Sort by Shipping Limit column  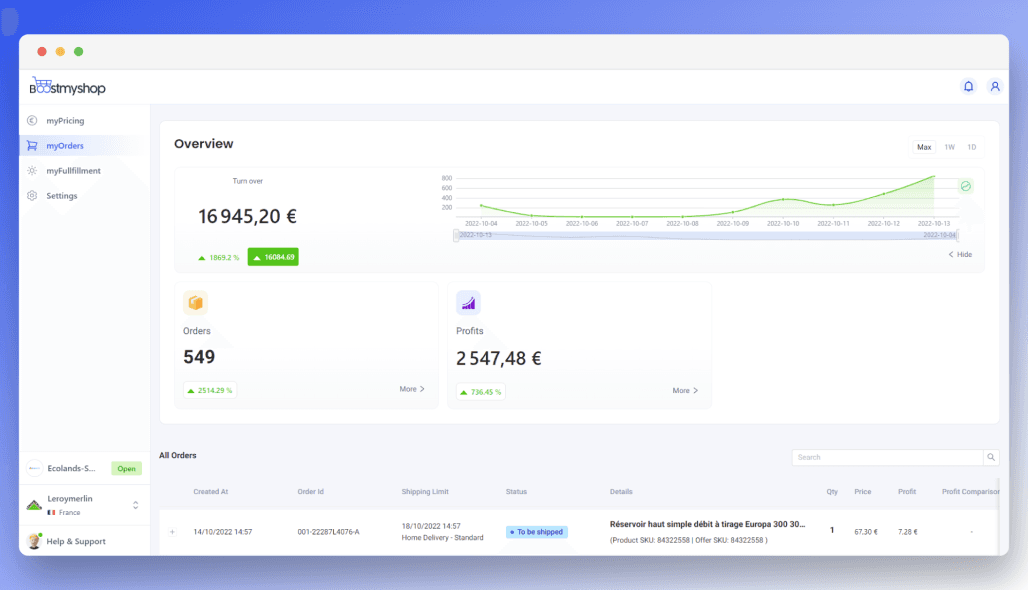(x=425, y=492)
